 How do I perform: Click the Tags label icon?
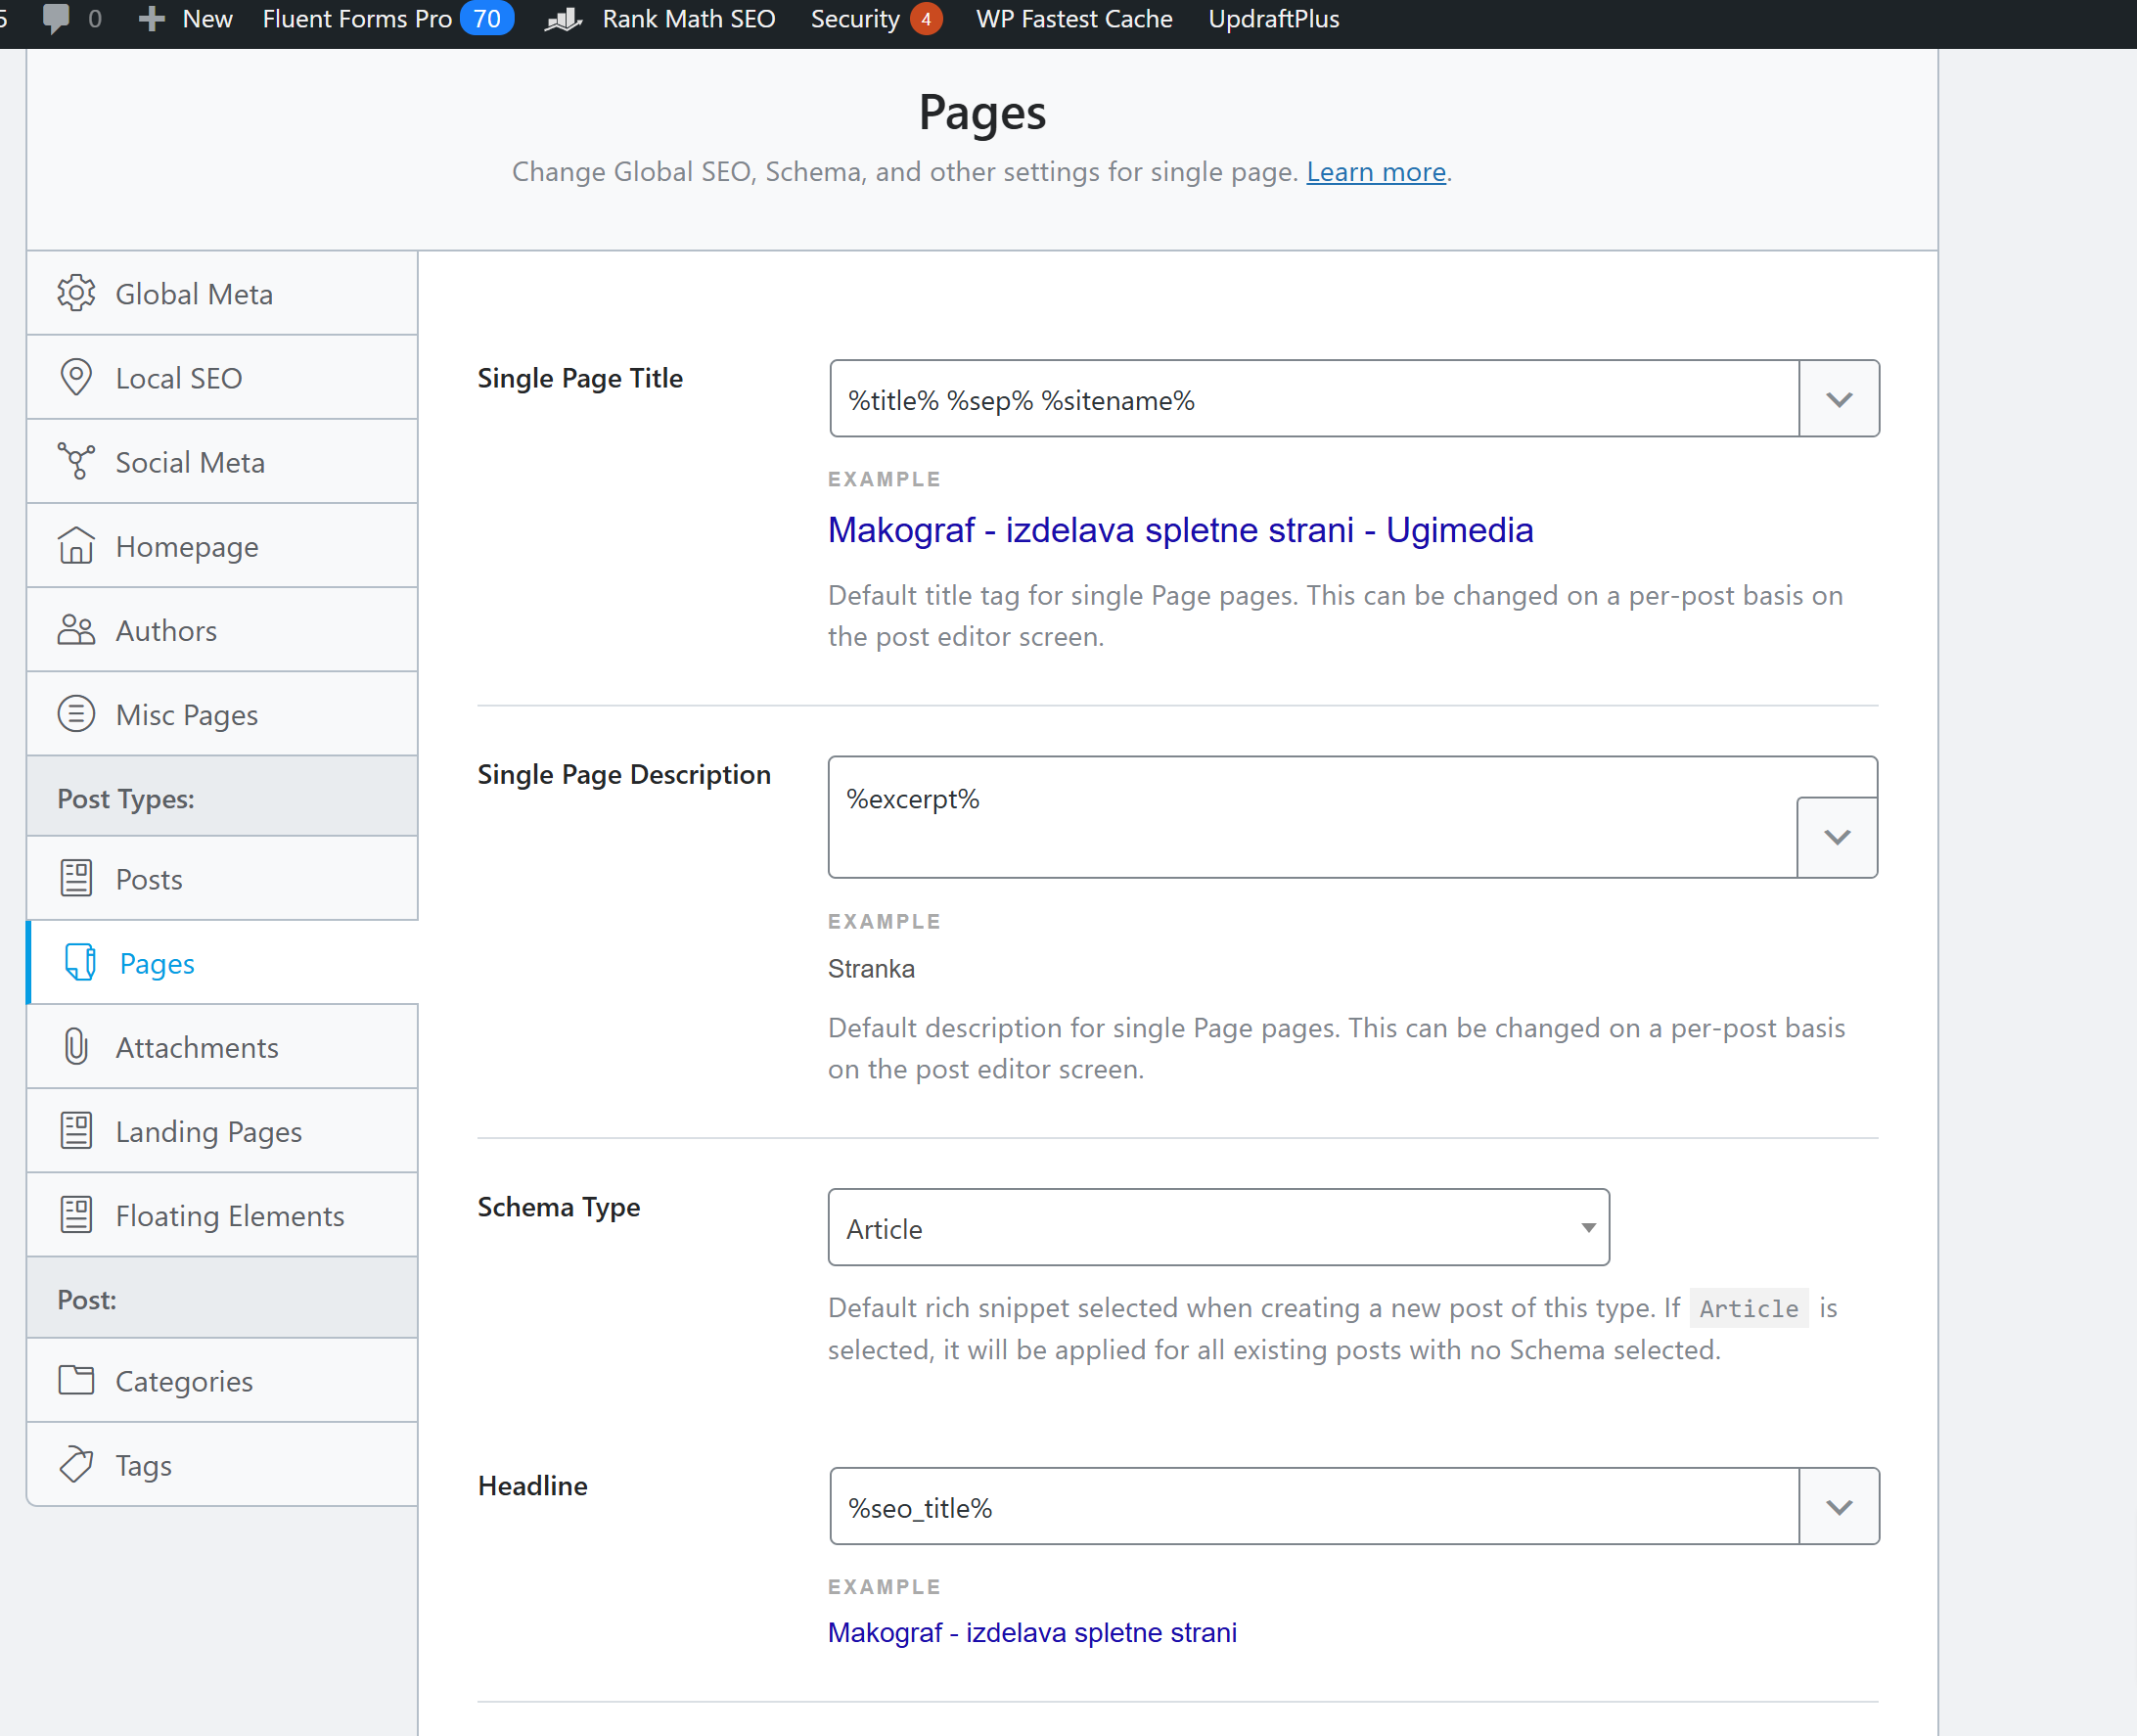(x=76, y=1464)
